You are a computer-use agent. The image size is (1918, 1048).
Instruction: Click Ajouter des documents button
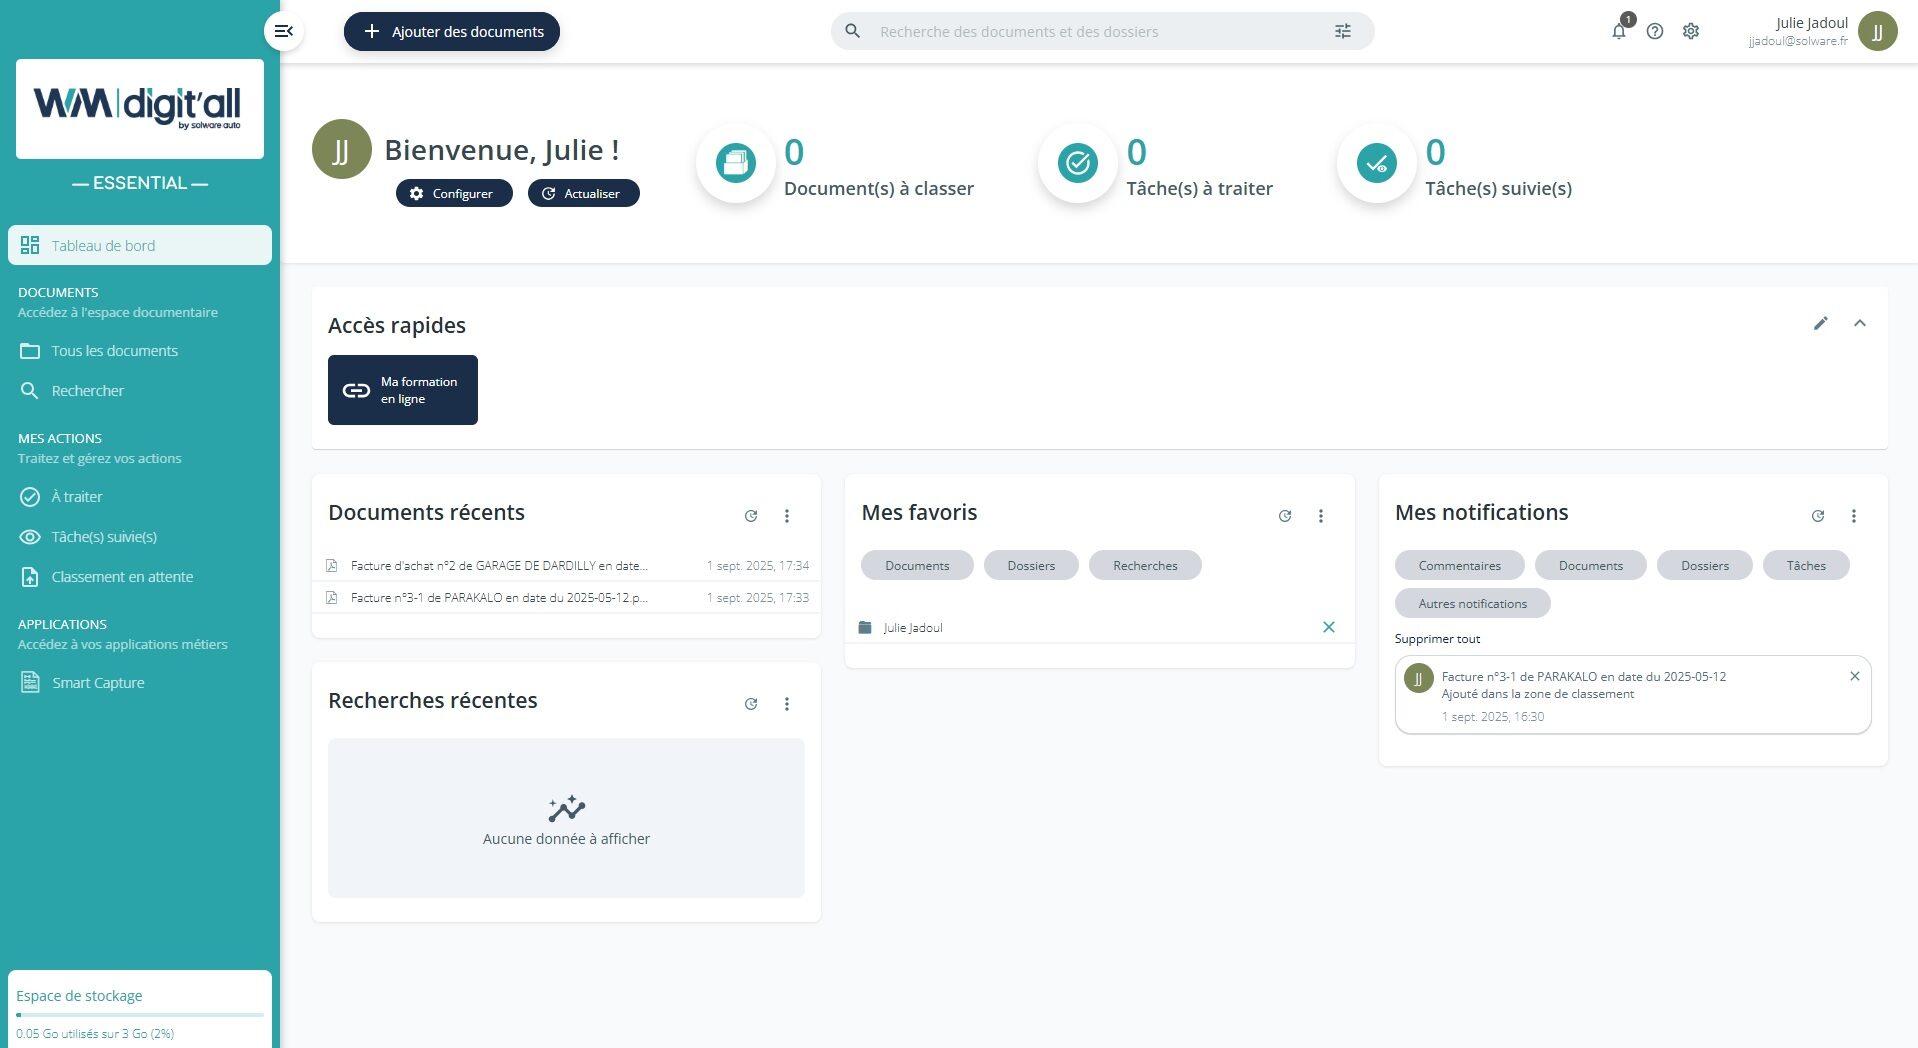click(452, 32)
